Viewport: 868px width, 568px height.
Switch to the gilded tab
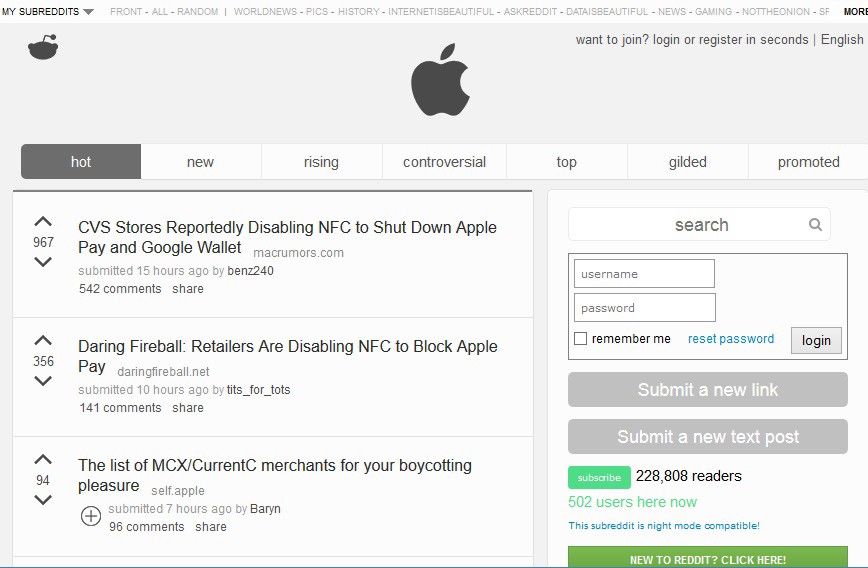click(x=688, y=162)
